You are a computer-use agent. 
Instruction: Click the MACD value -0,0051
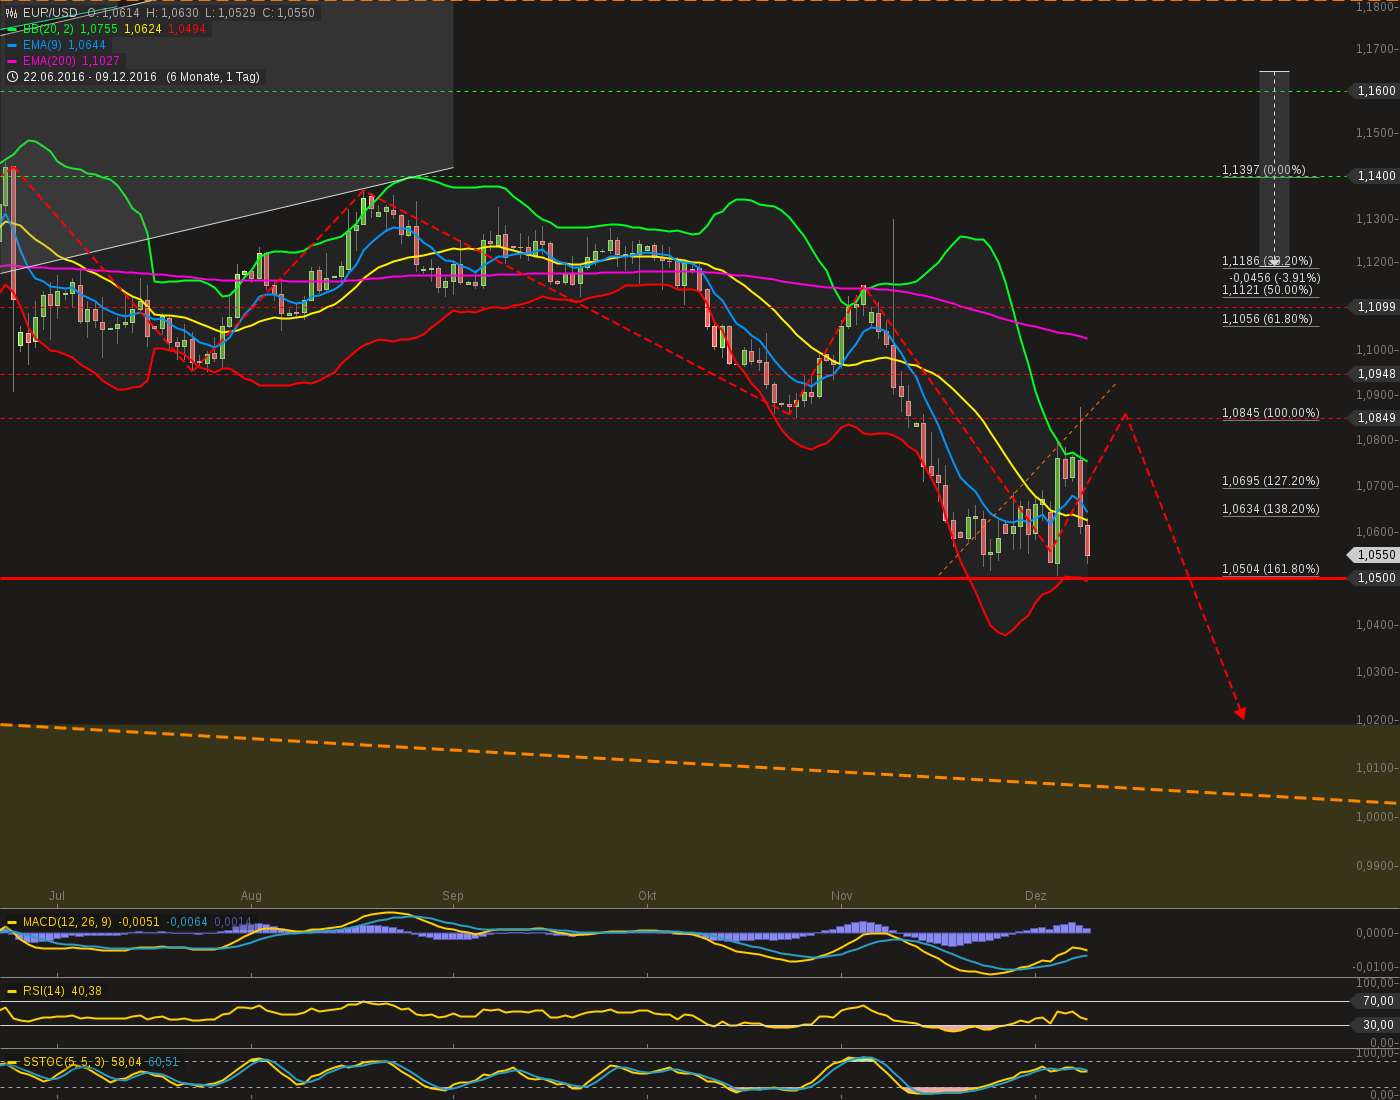[139, 922]
